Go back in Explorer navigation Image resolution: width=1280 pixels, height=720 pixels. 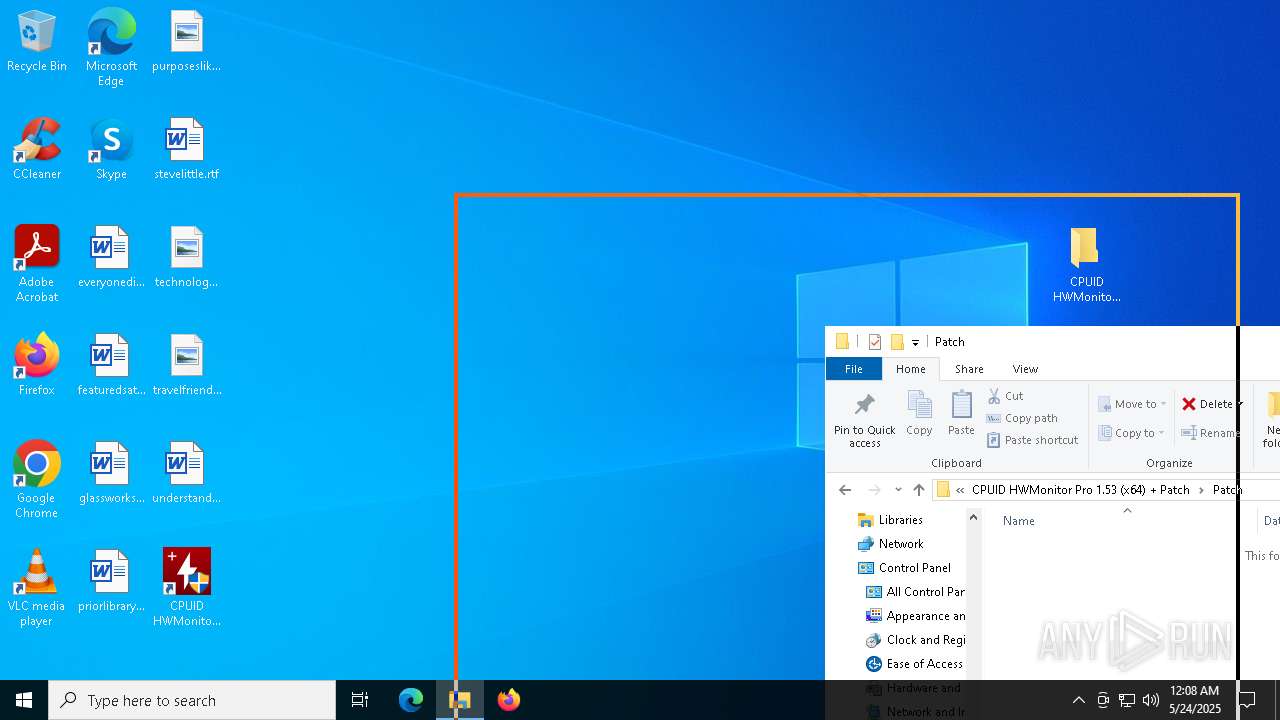[x=845, y=490]
